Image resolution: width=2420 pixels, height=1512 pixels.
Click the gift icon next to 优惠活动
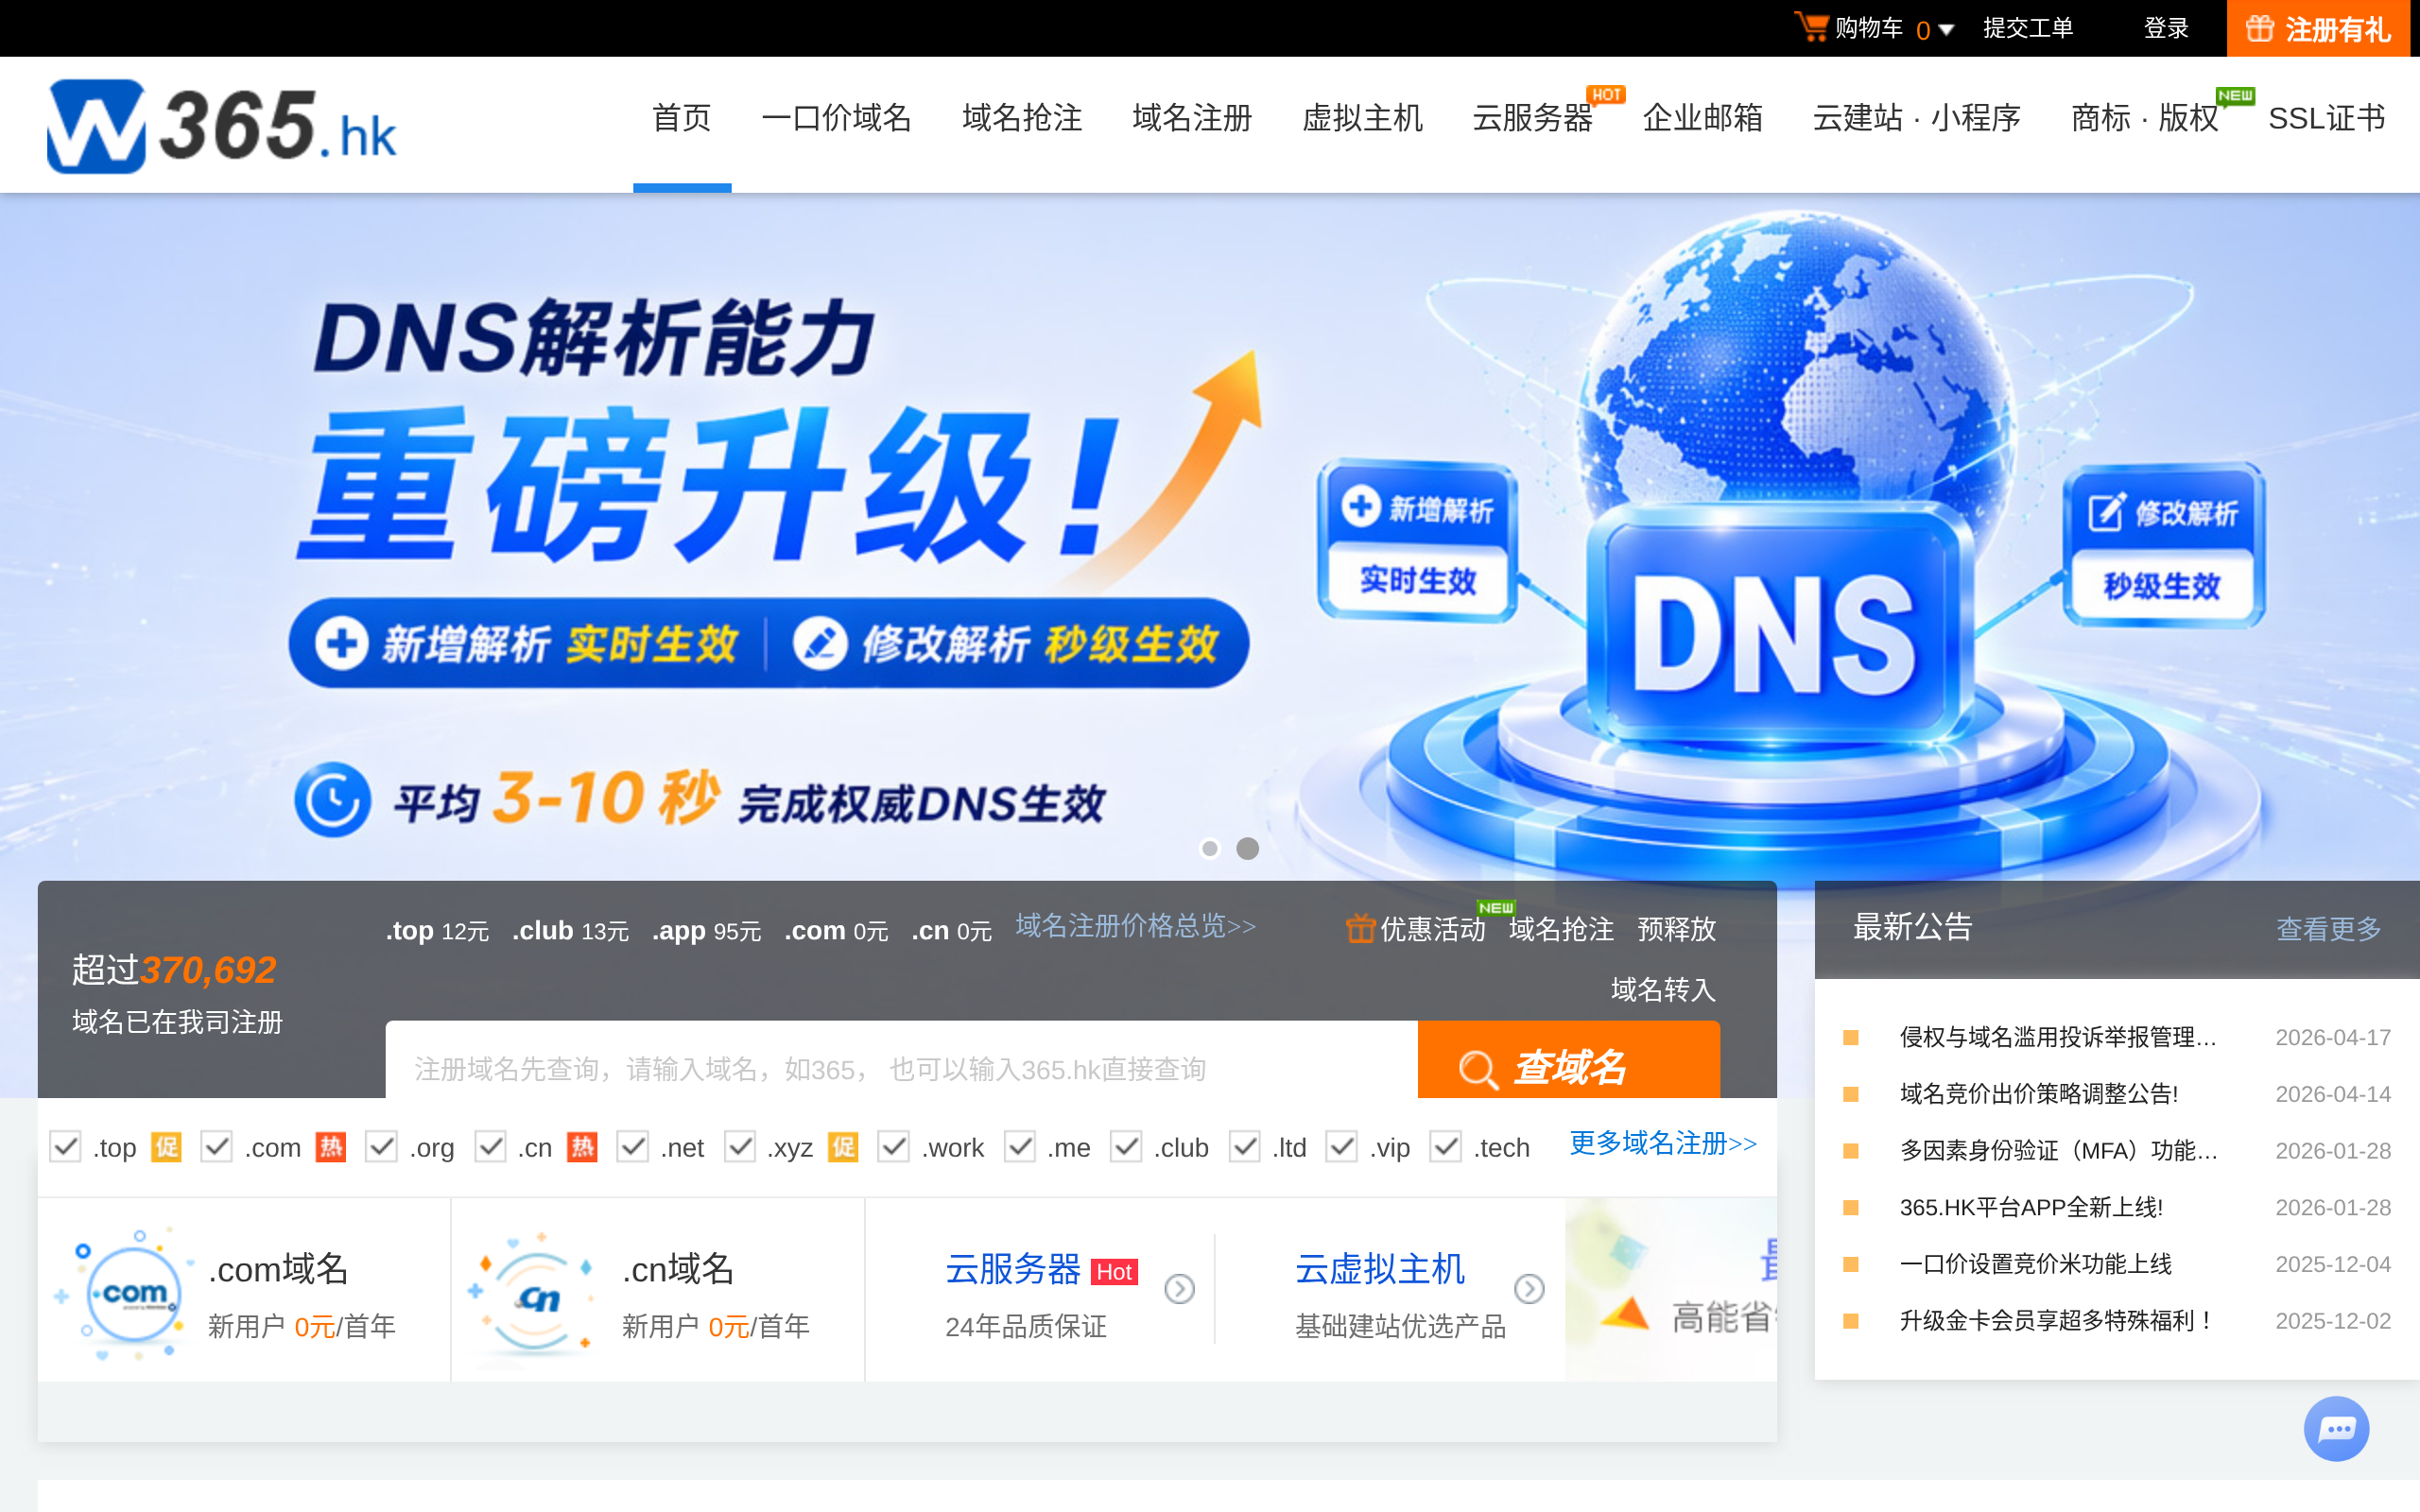click(1359, 929)
